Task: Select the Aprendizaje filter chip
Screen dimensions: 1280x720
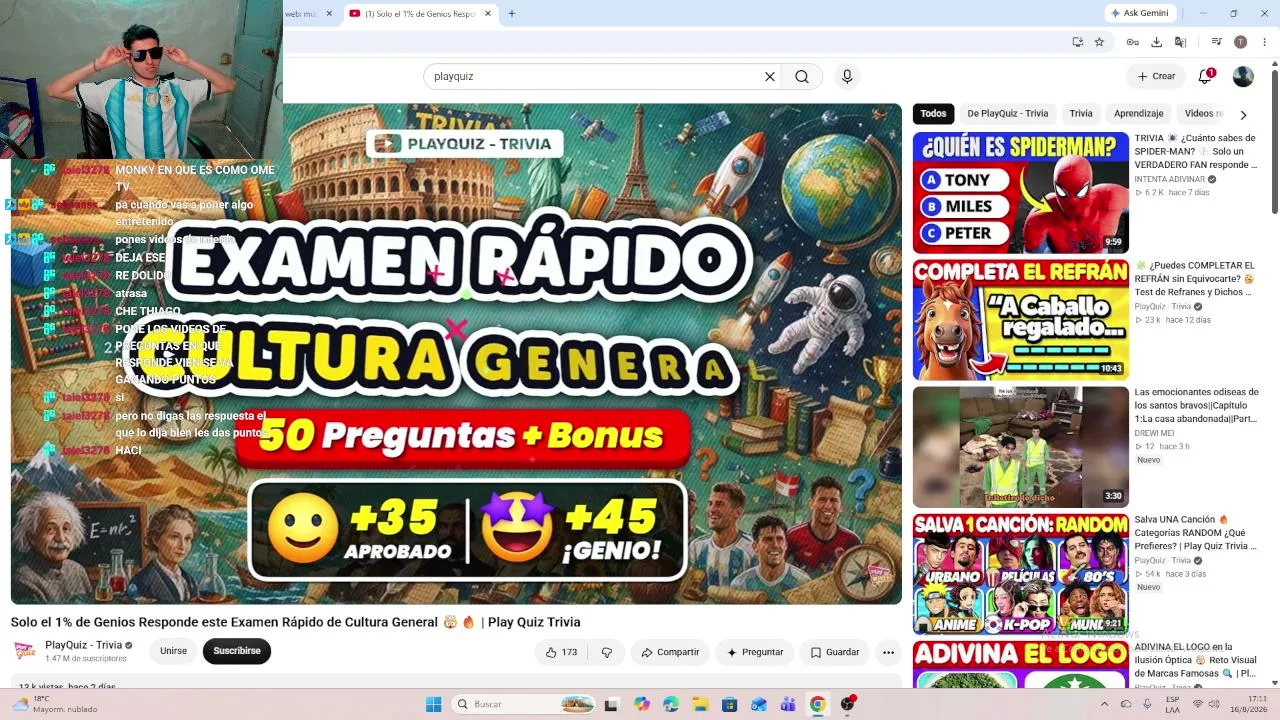Action: coord(1138,114)
